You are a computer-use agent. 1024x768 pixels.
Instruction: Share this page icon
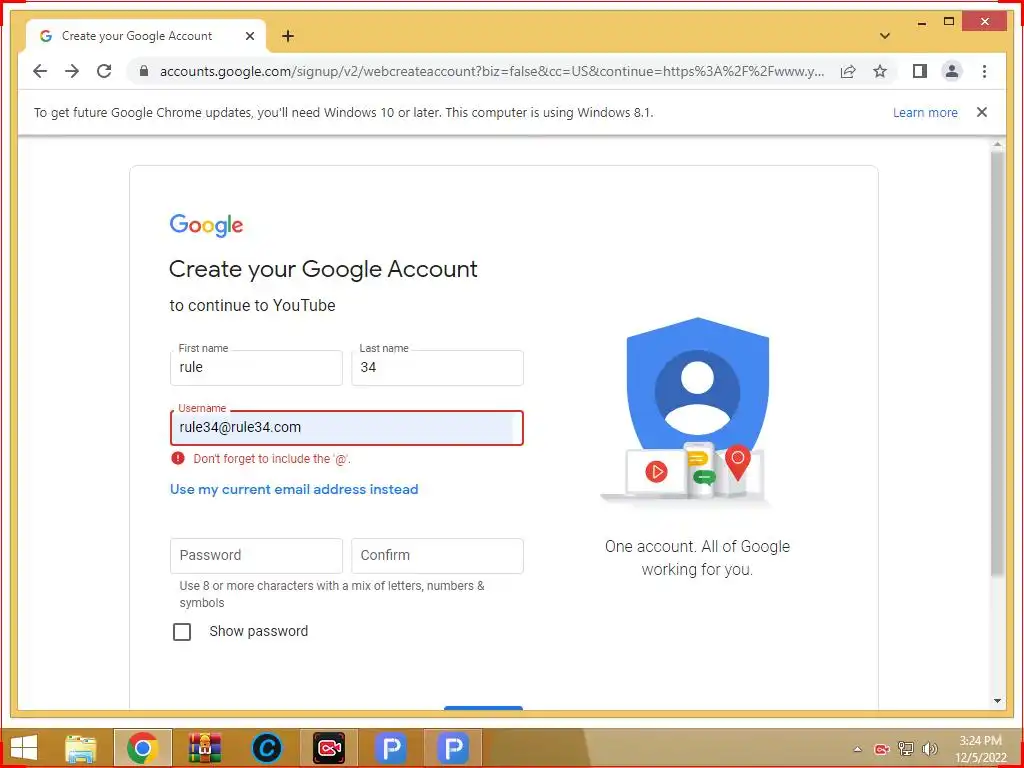coord(848,71)
